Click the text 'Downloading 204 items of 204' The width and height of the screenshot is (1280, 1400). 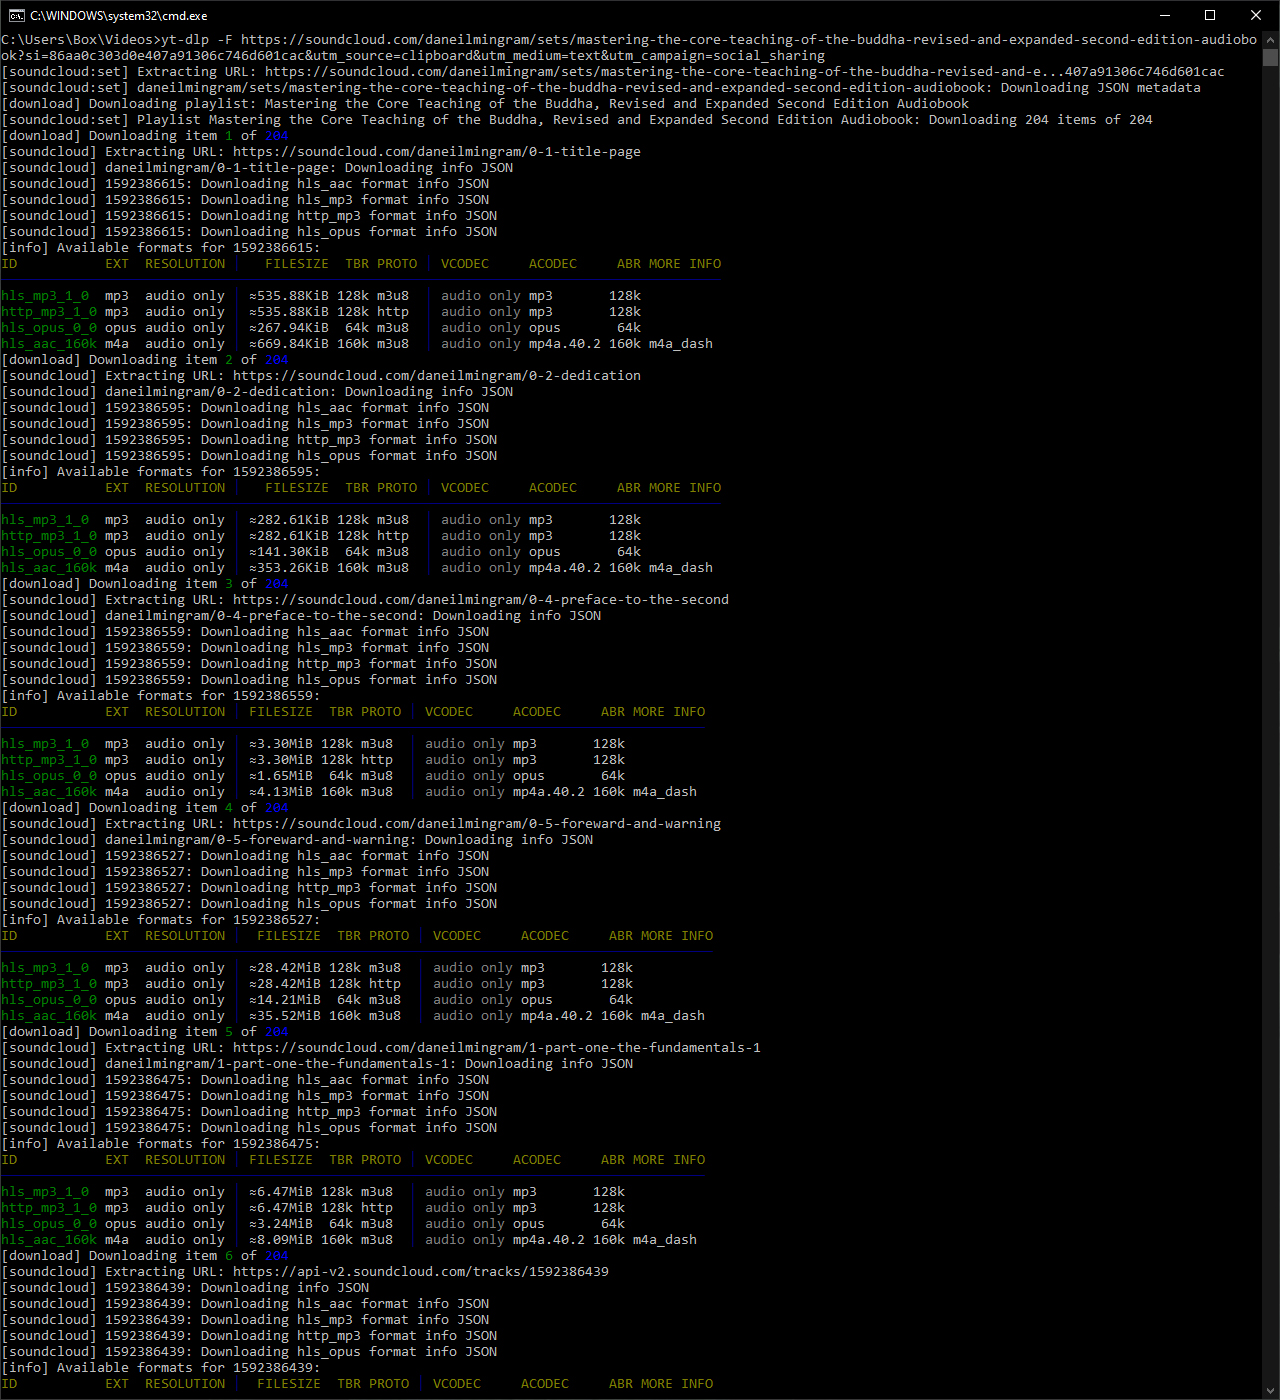tap(1041, 120)
